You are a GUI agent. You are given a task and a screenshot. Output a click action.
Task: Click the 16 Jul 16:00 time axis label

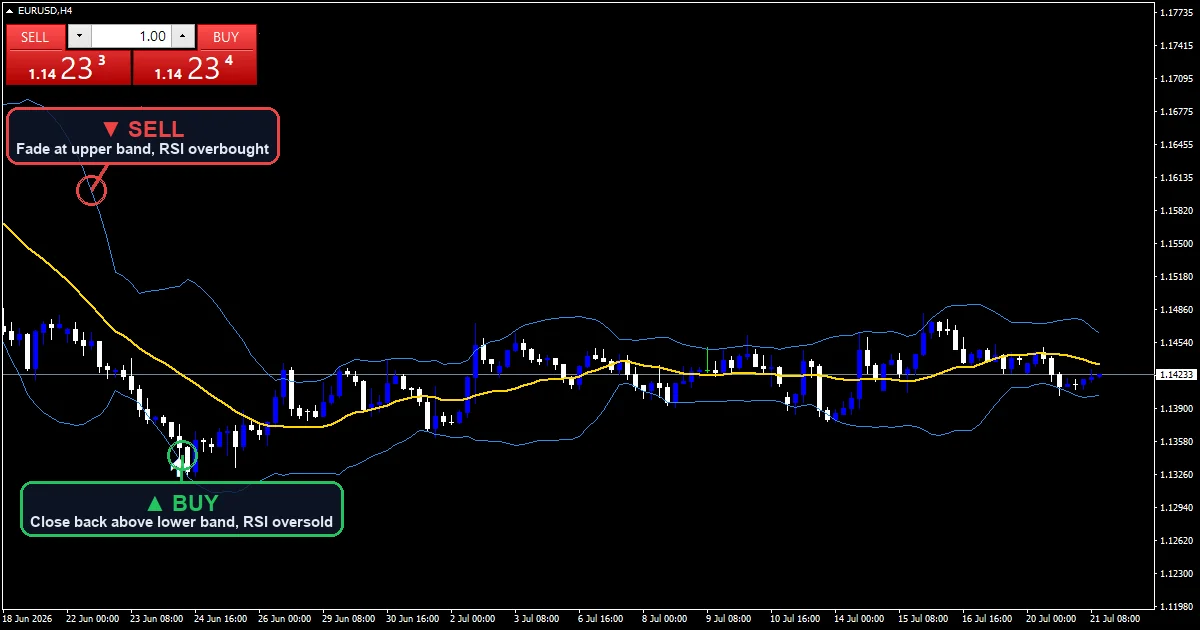tap(989, 619)
